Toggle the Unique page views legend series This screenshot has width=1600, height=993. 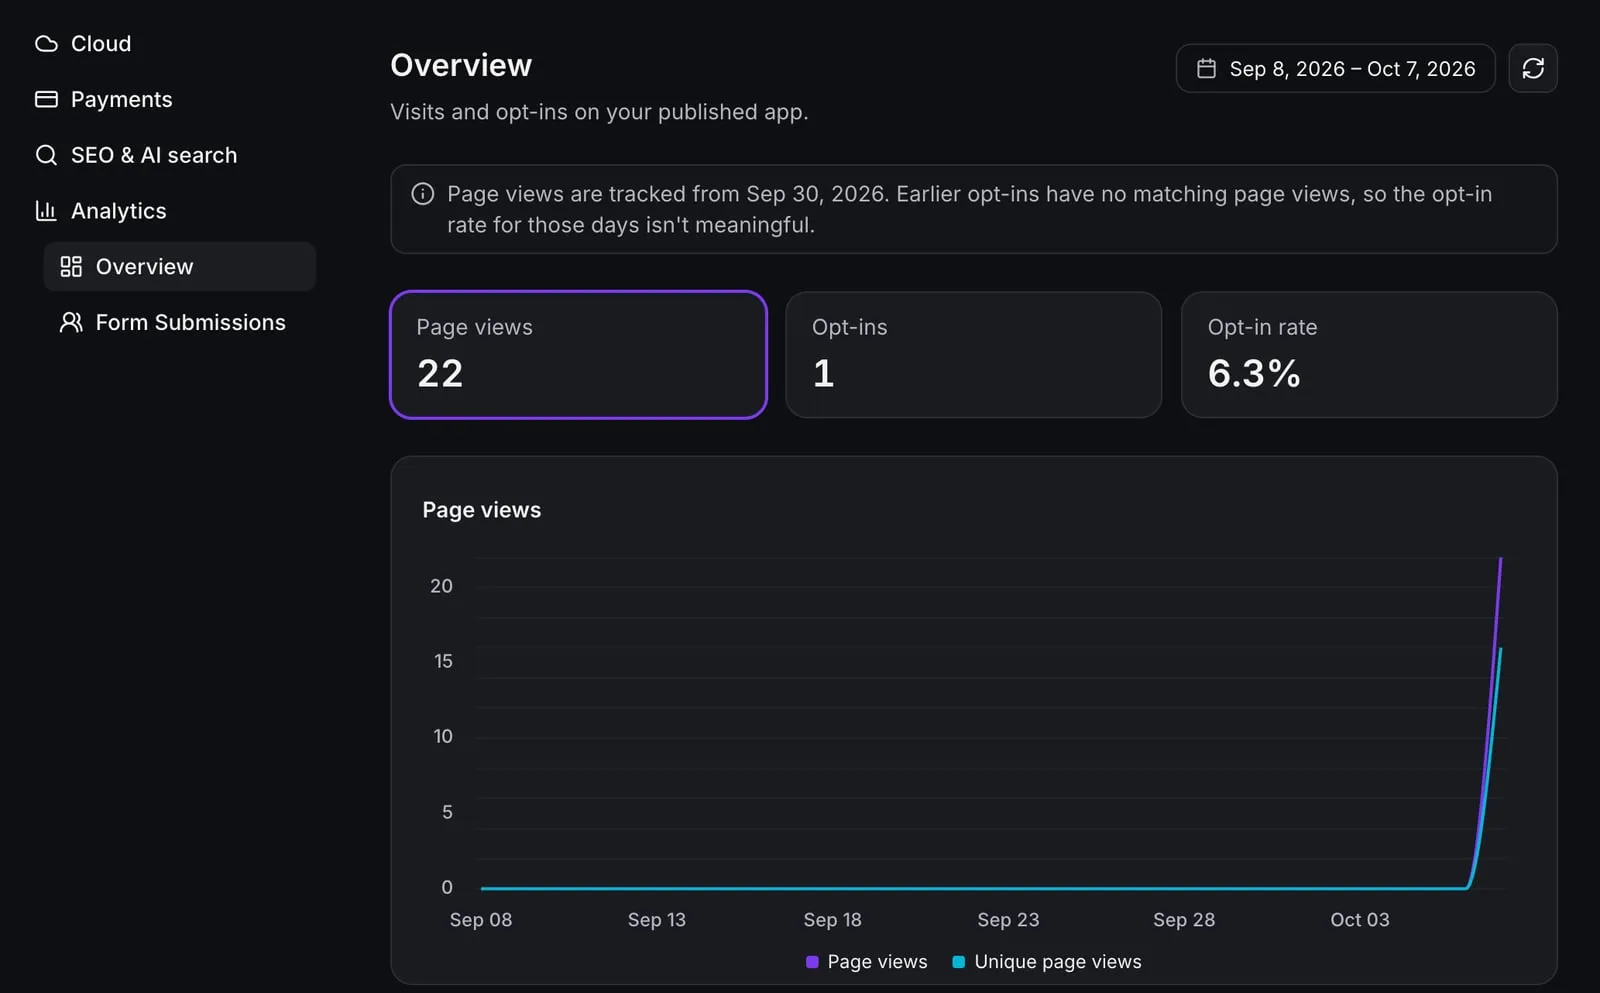tap(1047, 962)
